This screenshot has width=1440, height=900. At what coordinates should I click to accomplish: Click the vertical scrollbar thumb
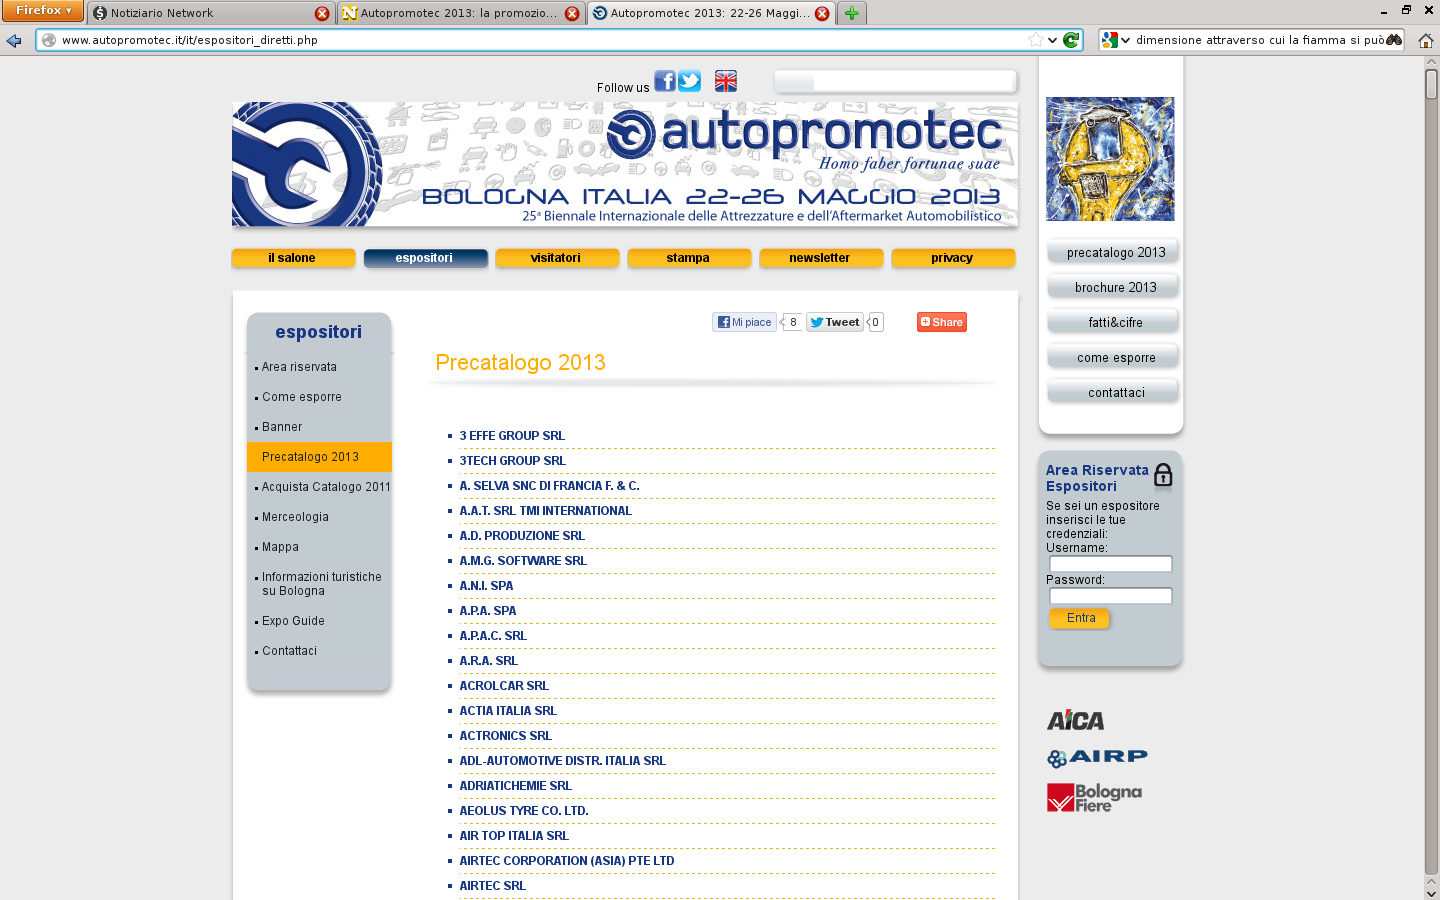[1432, 84]
